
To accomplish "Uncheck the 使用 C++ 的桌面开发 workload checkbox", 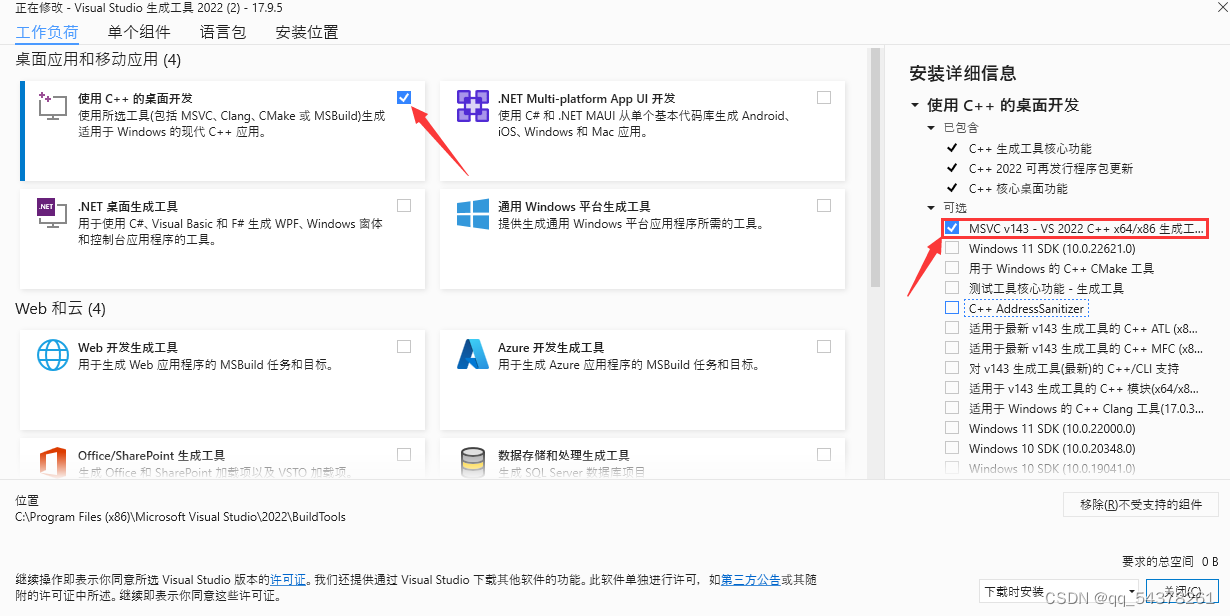I will pos(404,97).
